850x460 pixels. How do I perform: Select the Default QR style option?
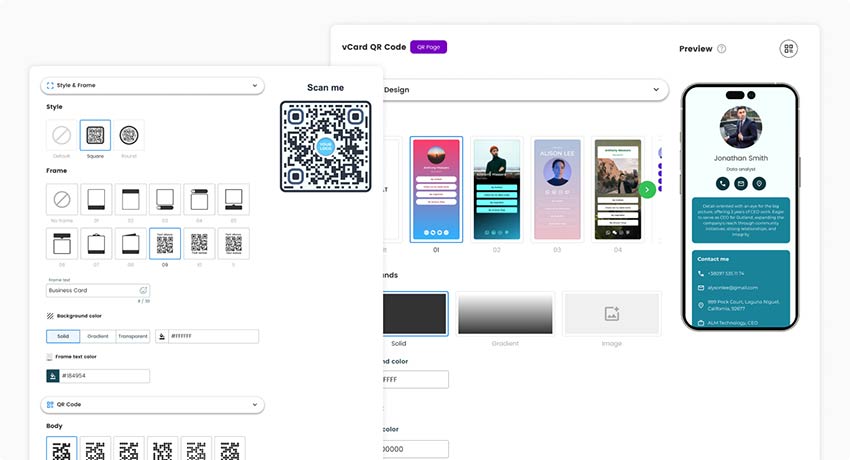(61, 135)
